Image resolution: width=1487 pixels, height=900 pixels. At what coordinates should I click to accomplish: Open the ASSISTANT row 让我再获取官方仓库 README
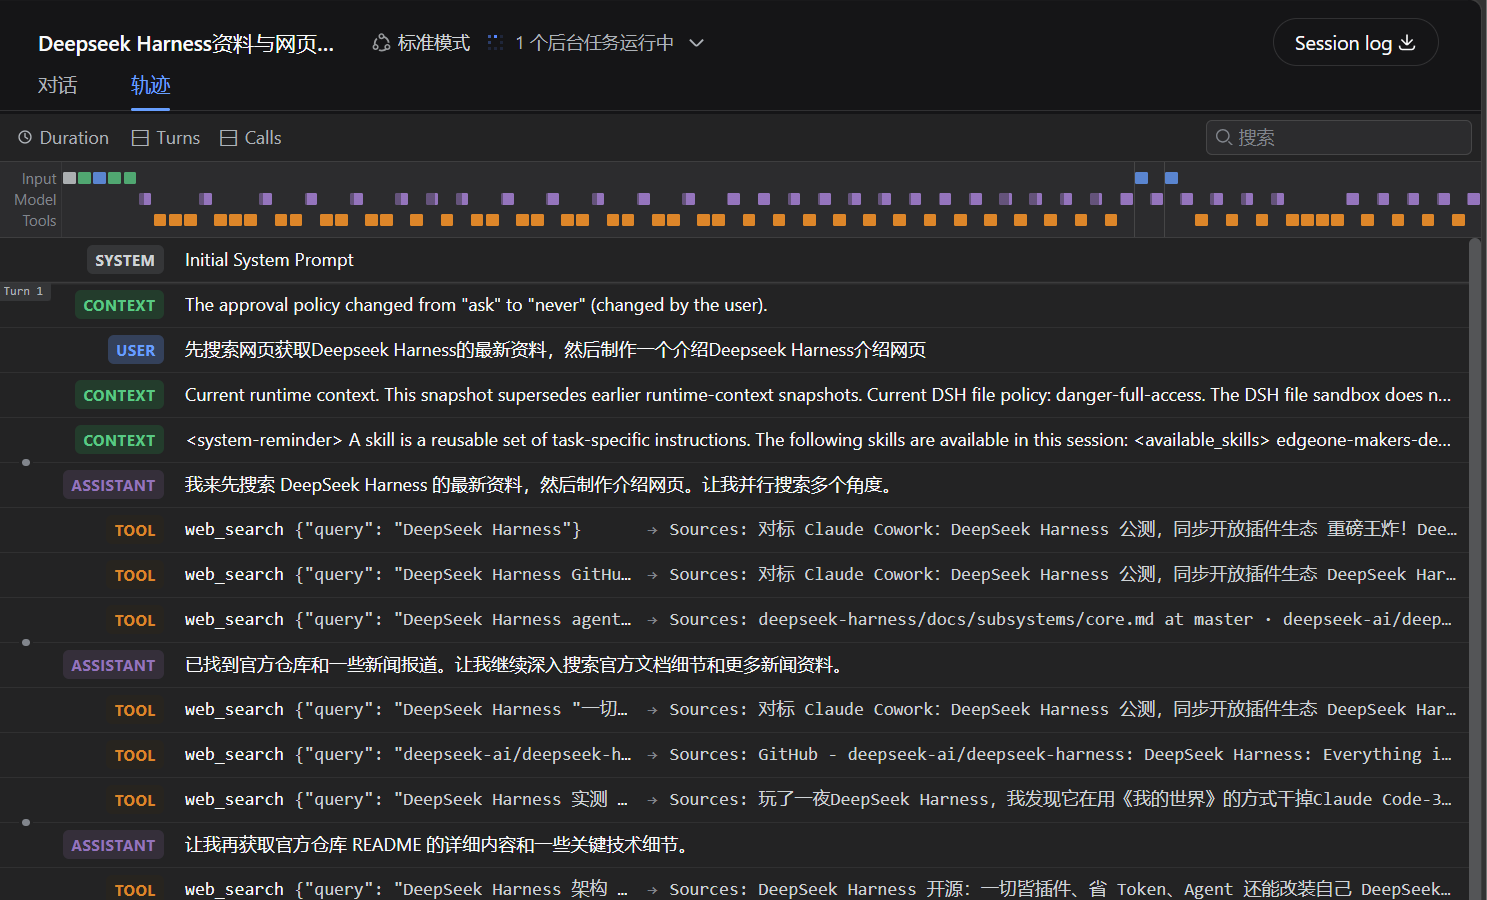[x=734, y=845]
